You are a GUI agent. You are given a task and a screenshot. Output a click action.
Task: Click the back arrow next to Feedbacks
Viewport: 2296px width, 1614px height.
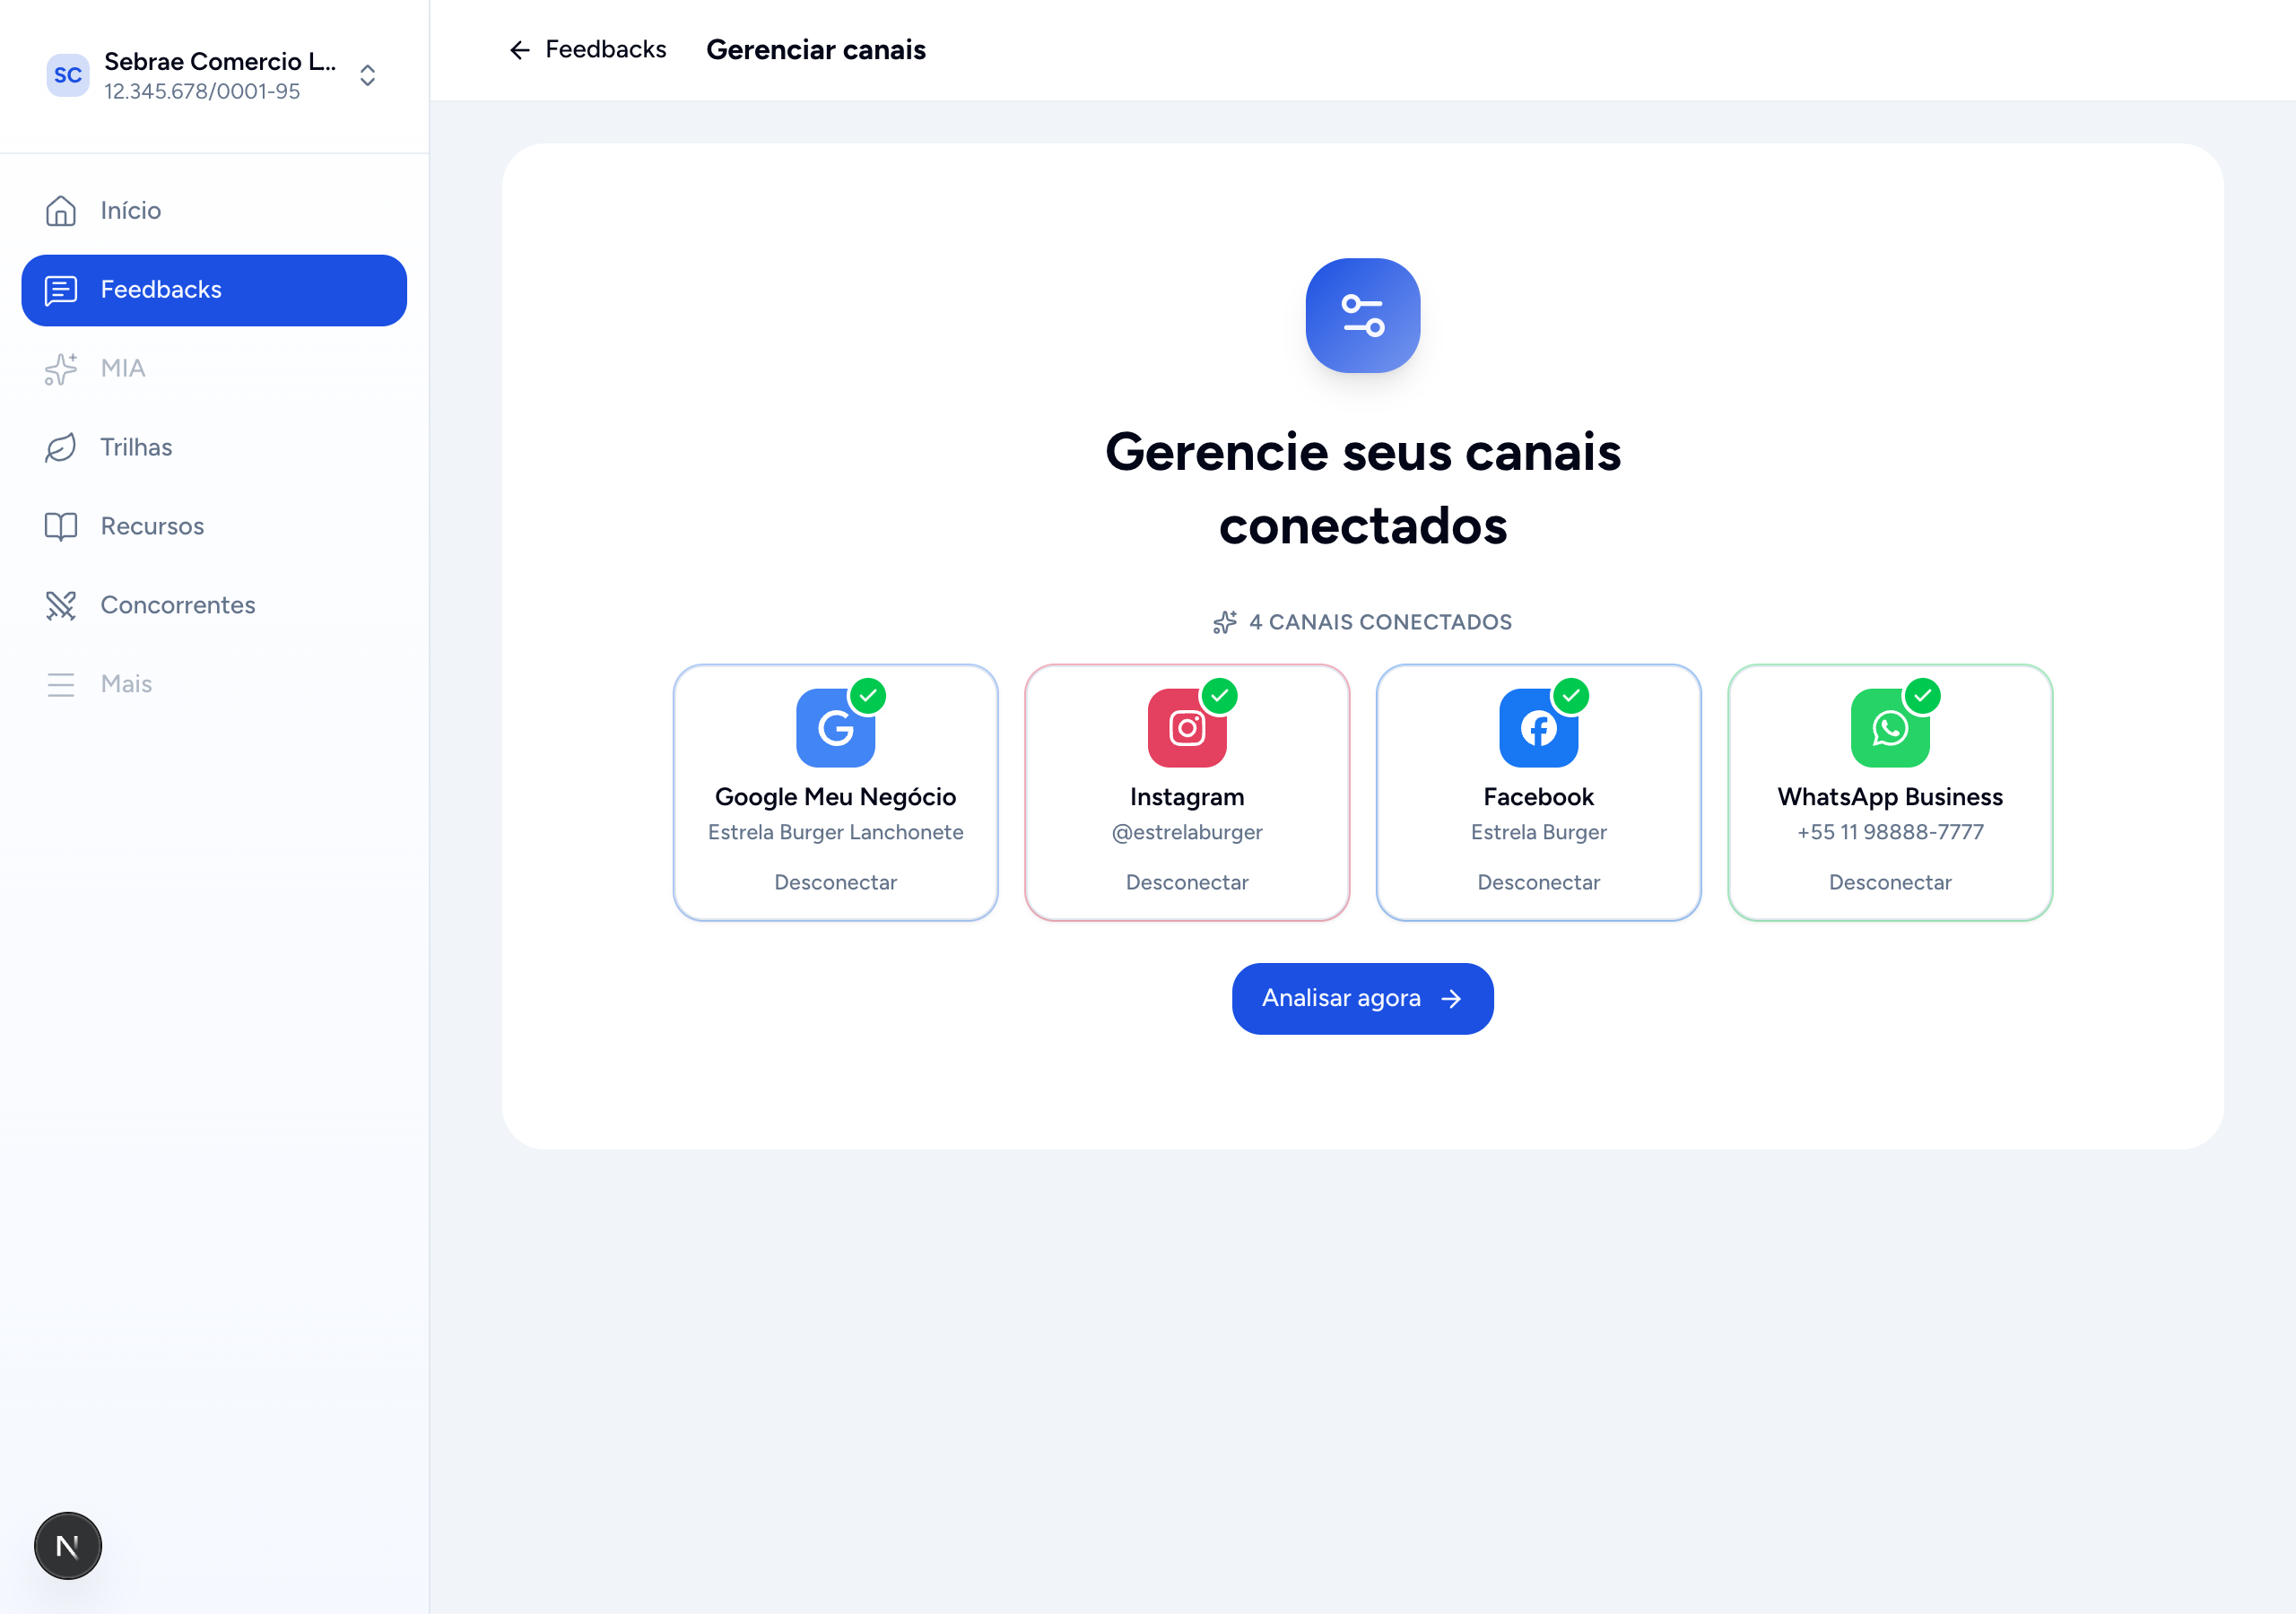[520, 50]
